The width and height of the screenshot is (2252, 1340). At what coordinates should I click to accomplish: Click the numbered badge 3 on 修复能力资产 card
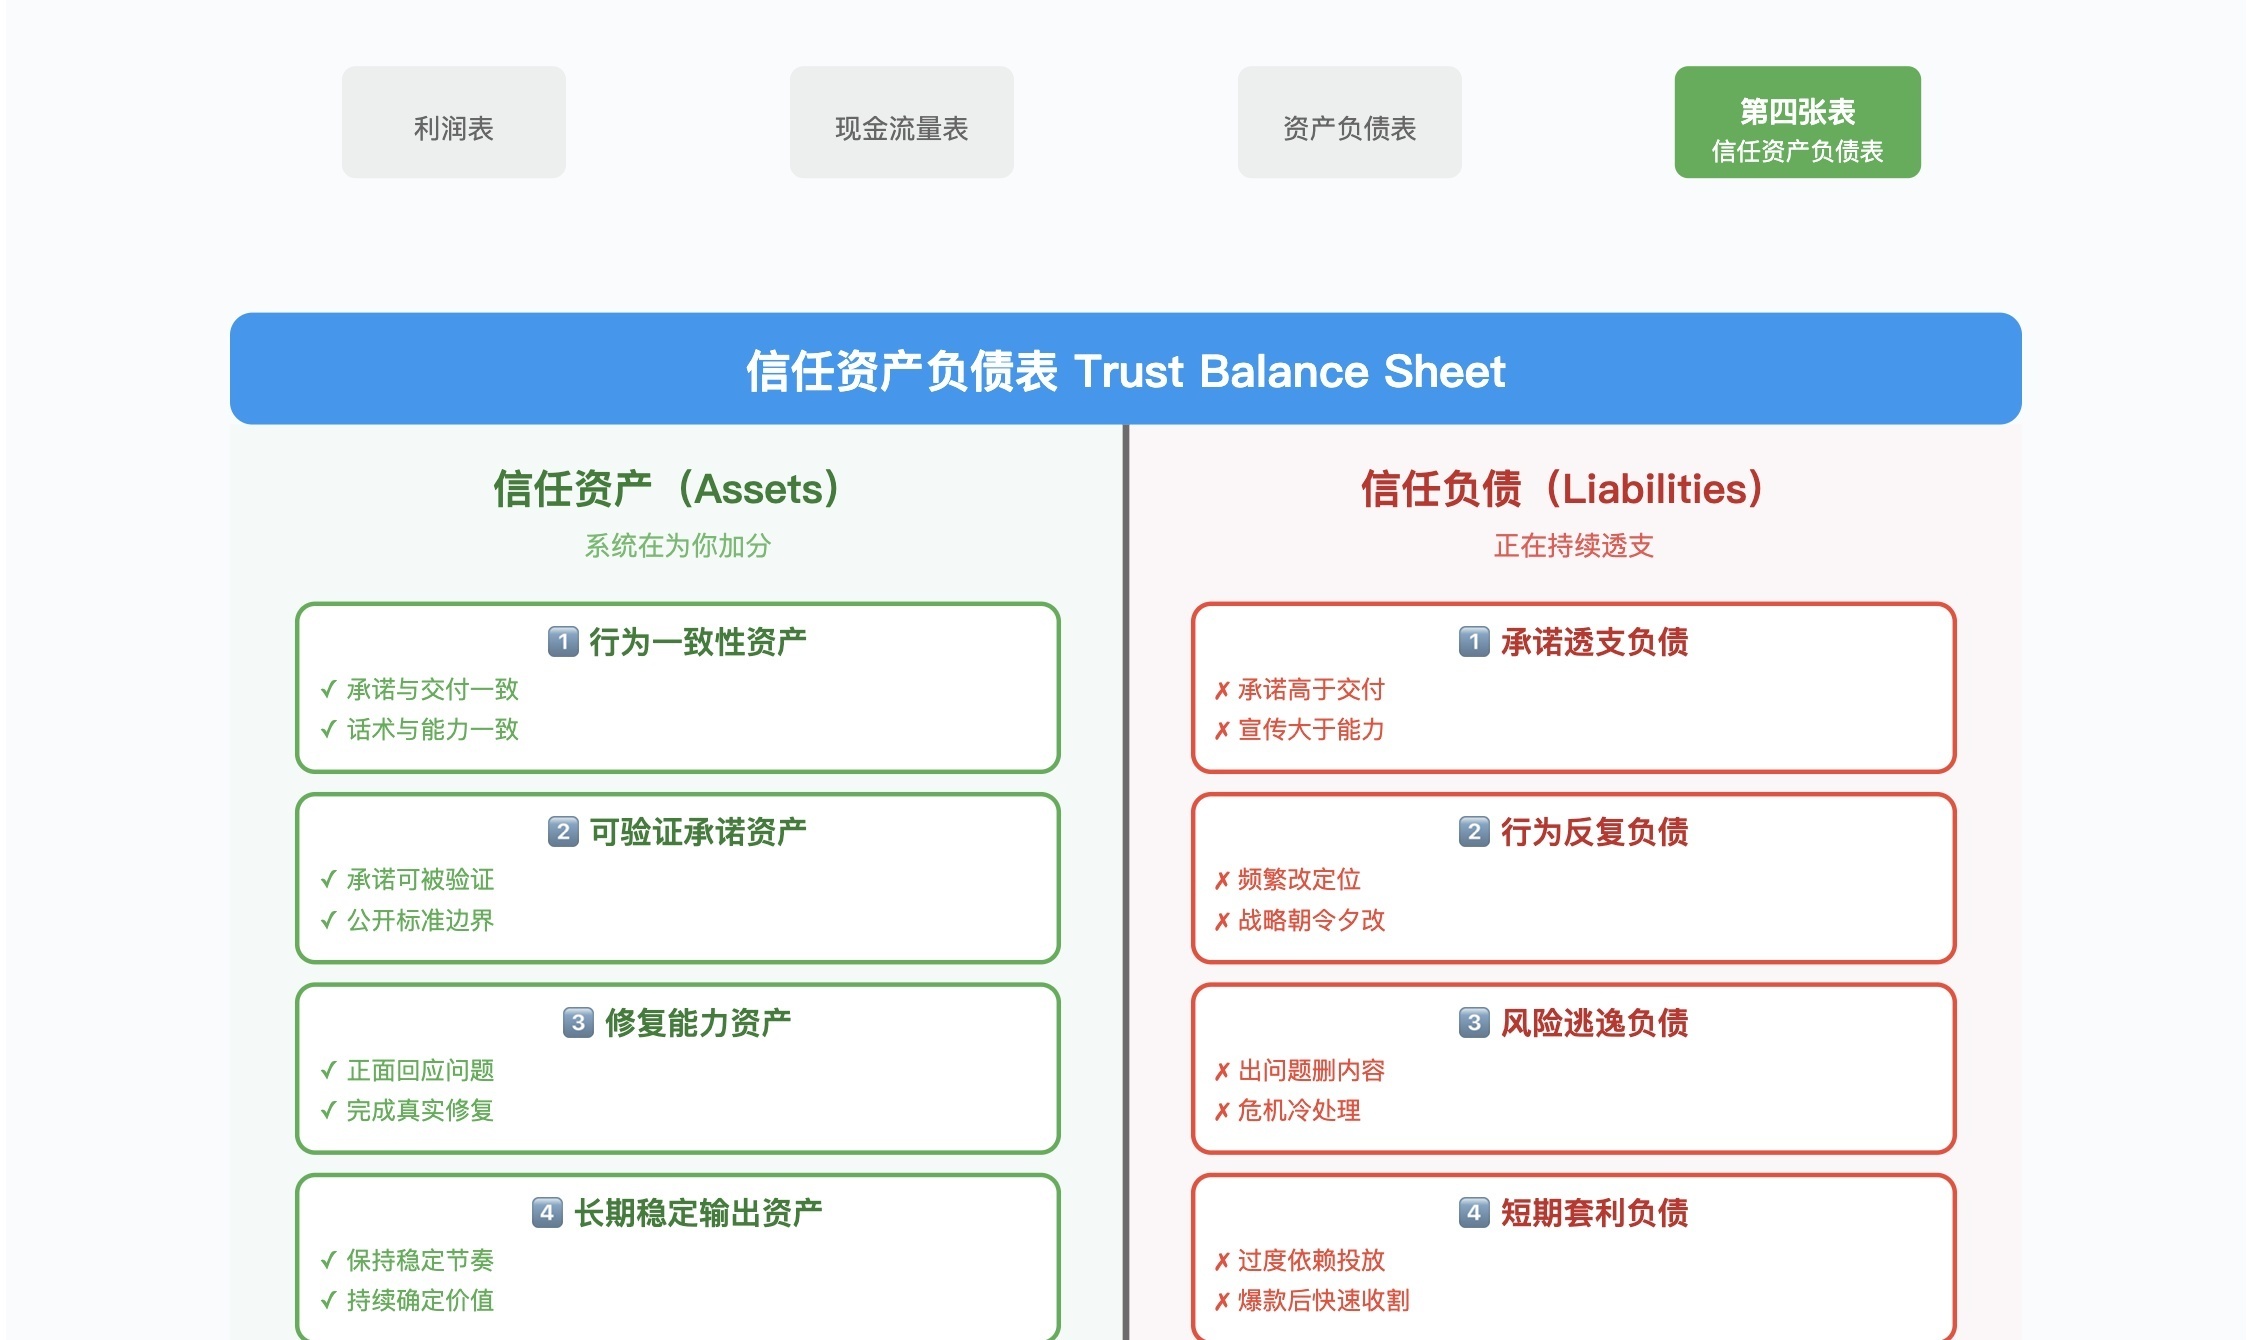576,1022
